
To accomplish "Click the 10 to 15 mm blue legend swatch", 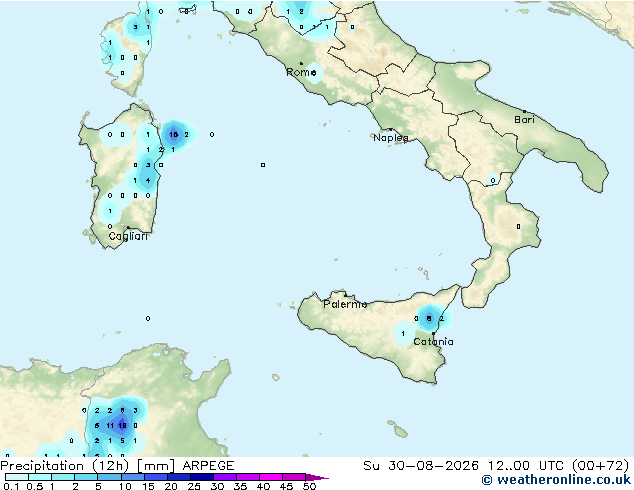I will coord(133,477).
